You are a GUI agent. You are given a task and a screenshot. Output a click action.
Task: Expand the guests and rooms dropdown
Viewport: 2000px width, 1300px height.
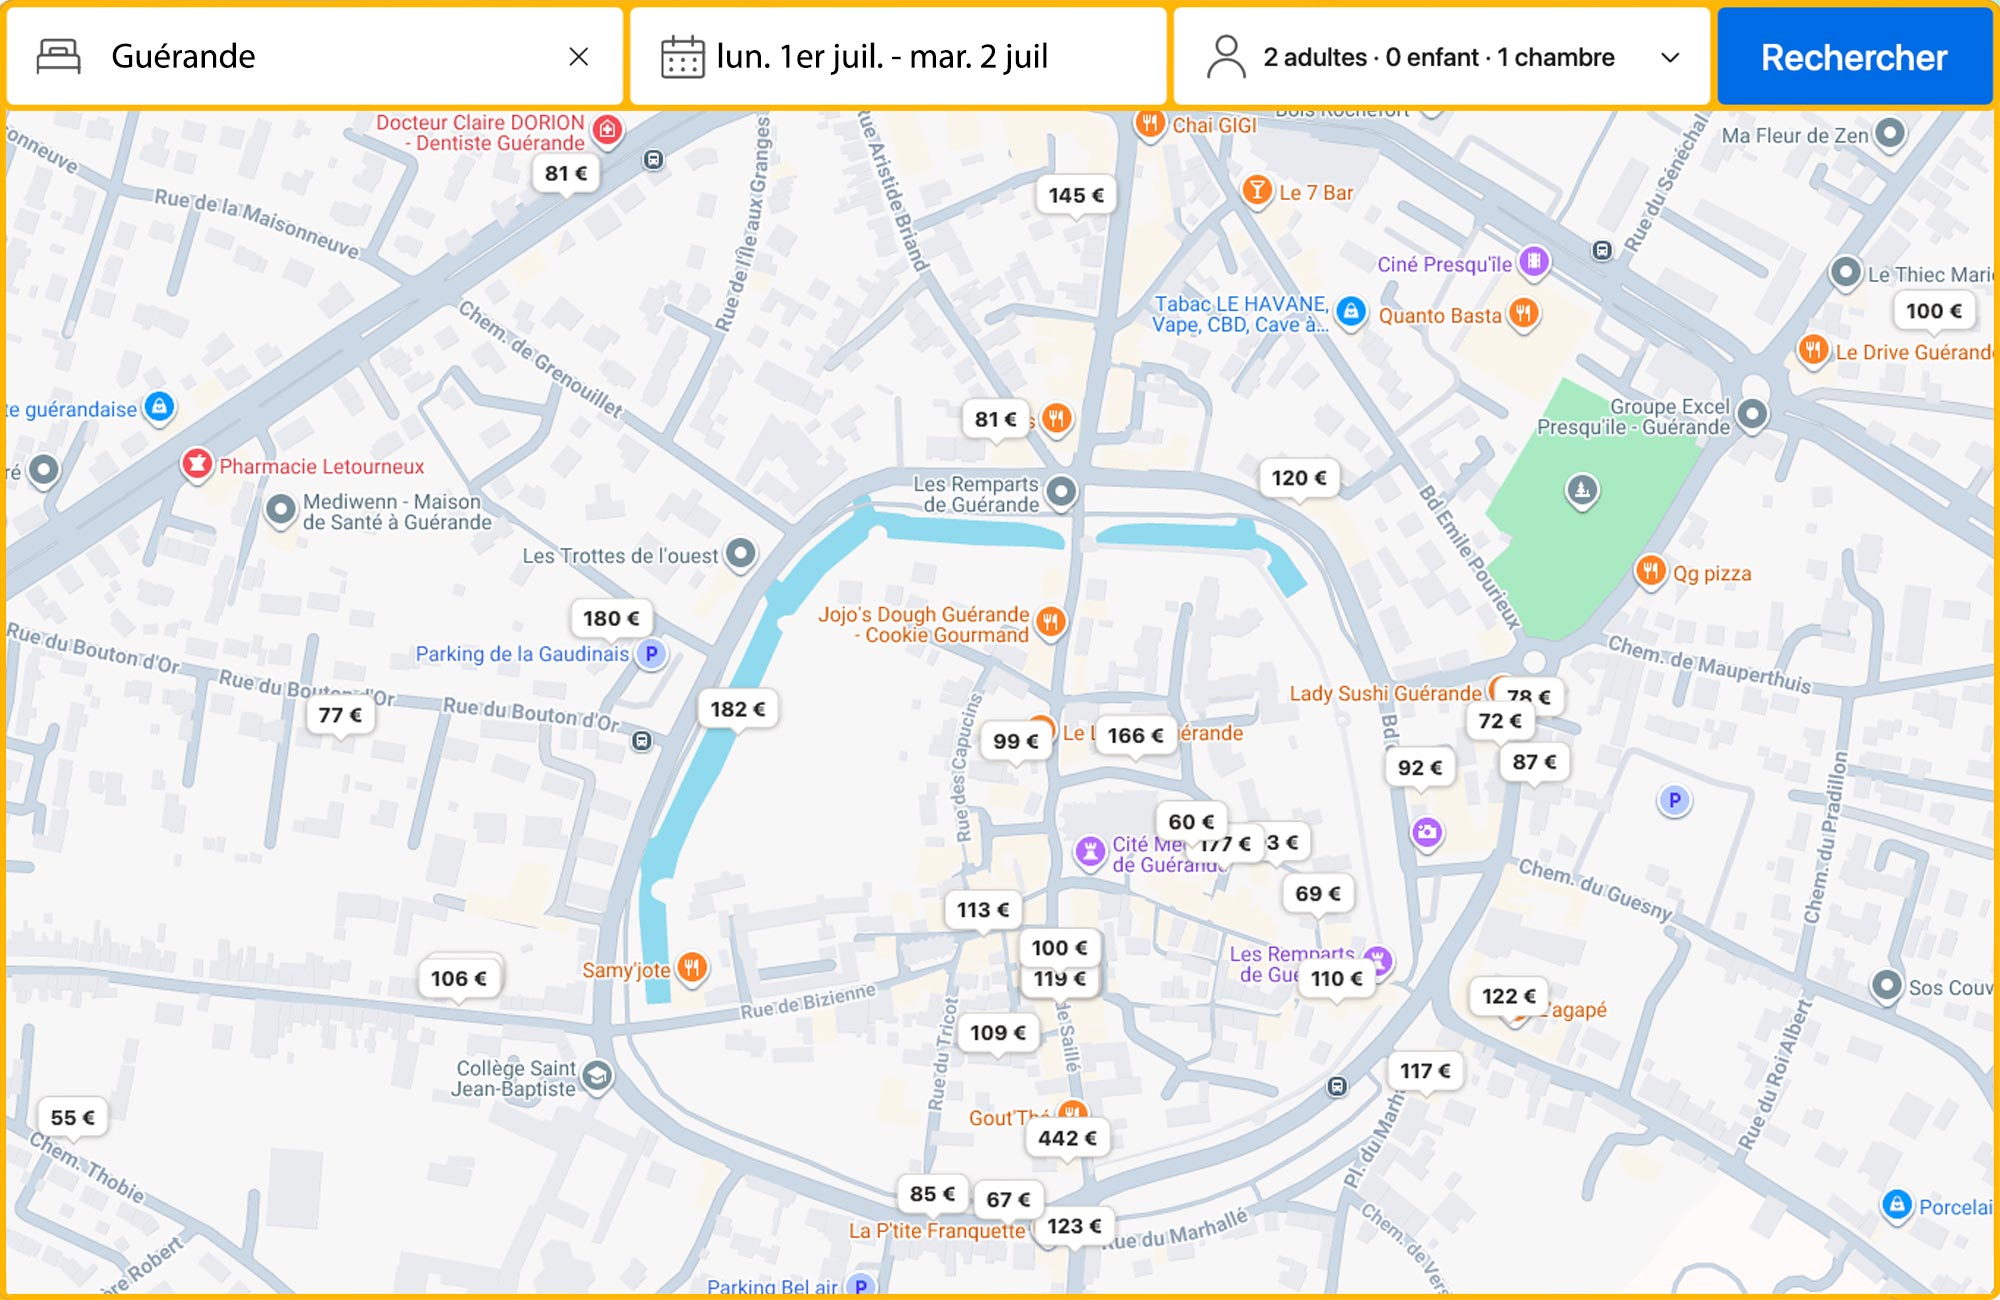tap(1669, 57)
